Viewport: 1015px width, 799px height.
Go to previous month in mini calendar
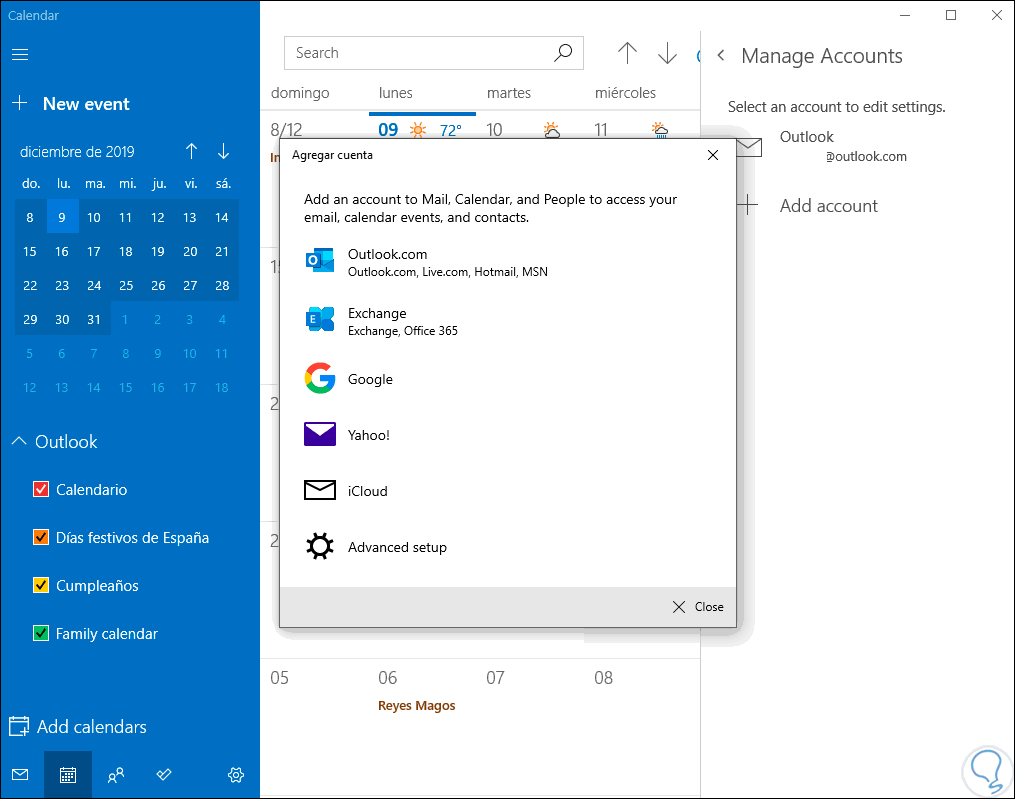tap(191, 152)
